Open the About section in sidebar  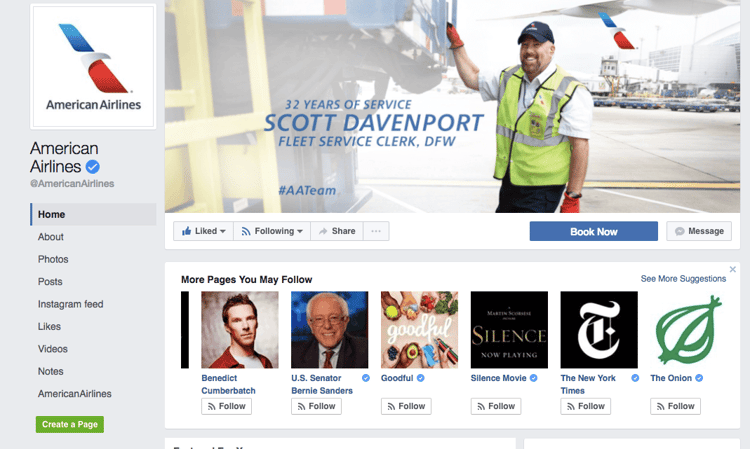(51, 237)
